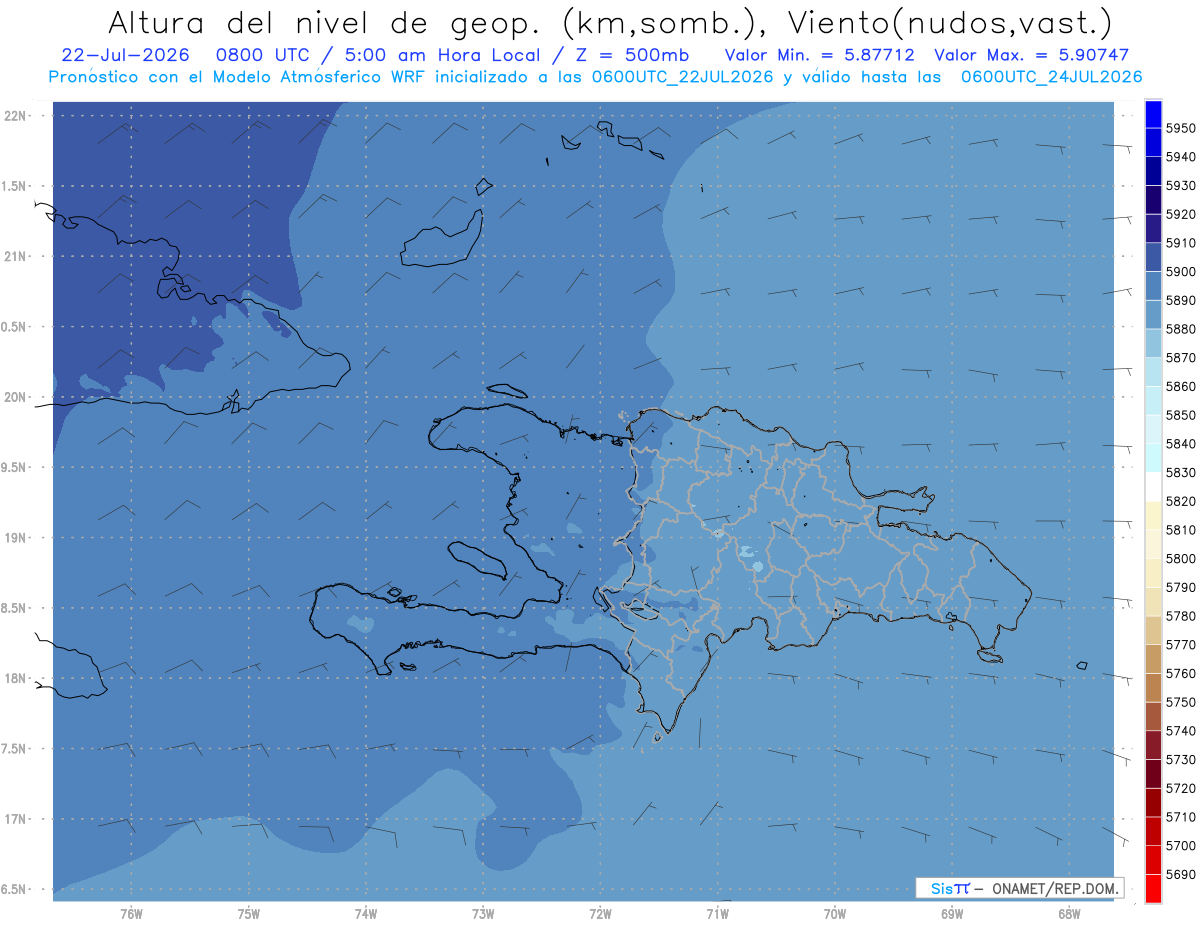Image resolution: width=1200 pixels, height=927 pixels.
Task: Click the 5950 color scale label
Action: 1181,128
